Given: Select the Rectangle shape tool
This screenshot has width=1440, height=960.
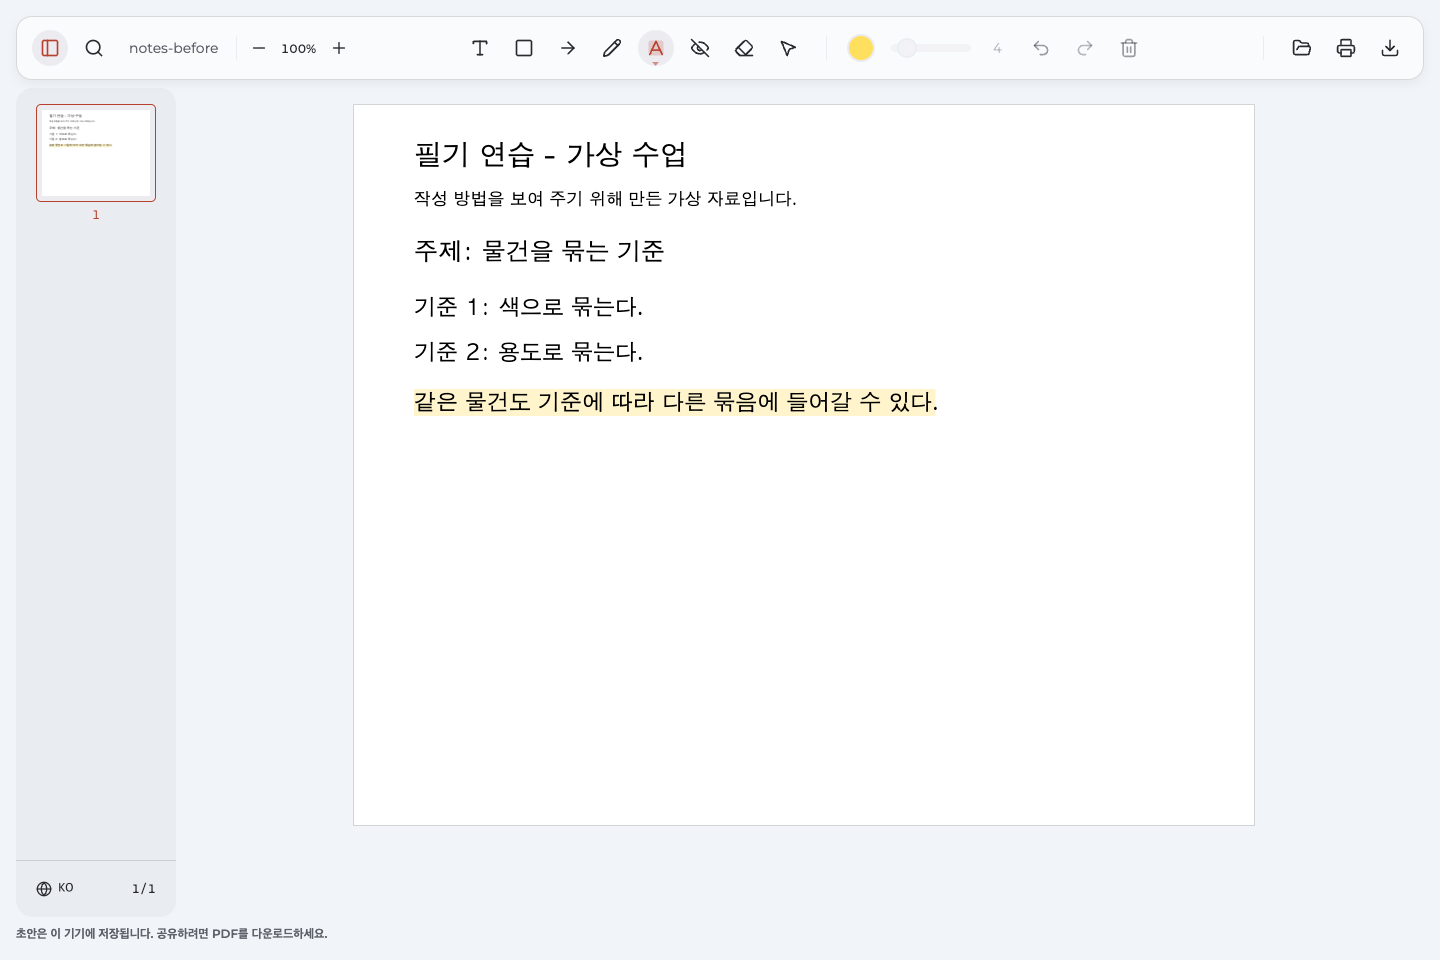Looking at the screenshot, I should (x=524, y=48).
